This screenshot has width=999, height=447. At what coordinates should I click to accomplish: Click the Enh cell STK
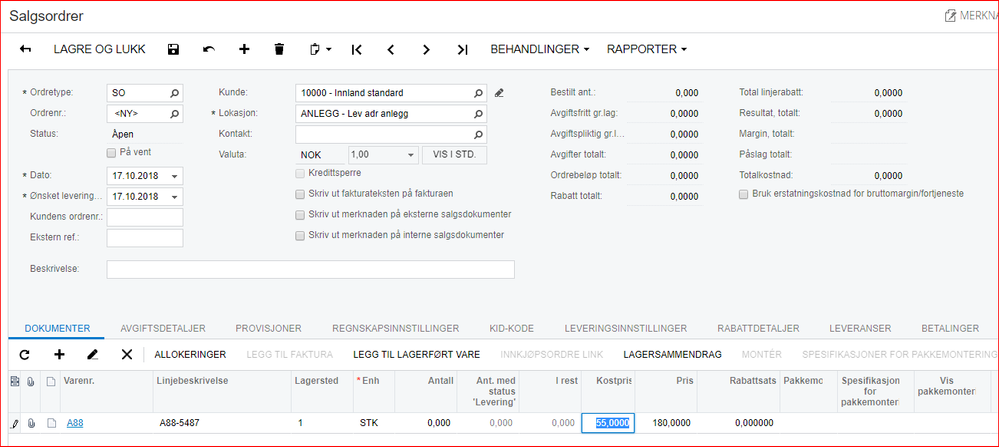[374, 423]
